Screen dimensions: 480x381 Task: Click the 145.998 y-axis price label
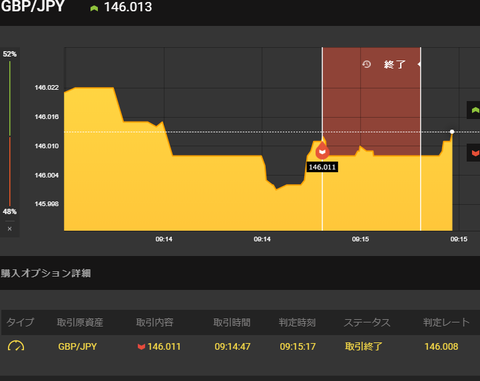(47, 204)
